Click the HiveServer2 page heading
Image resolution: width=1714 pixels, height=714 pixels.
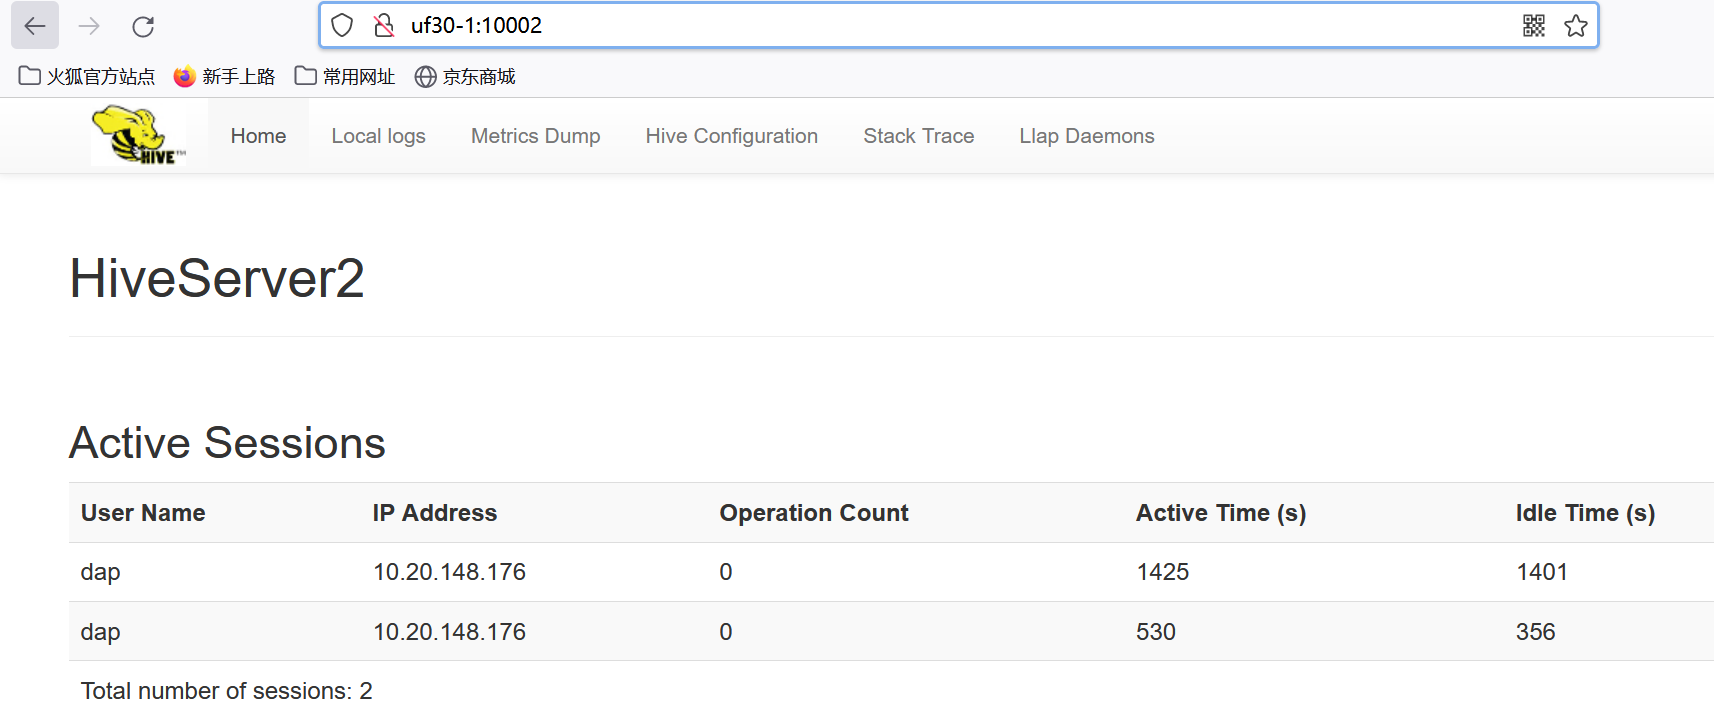coord(217,278)
